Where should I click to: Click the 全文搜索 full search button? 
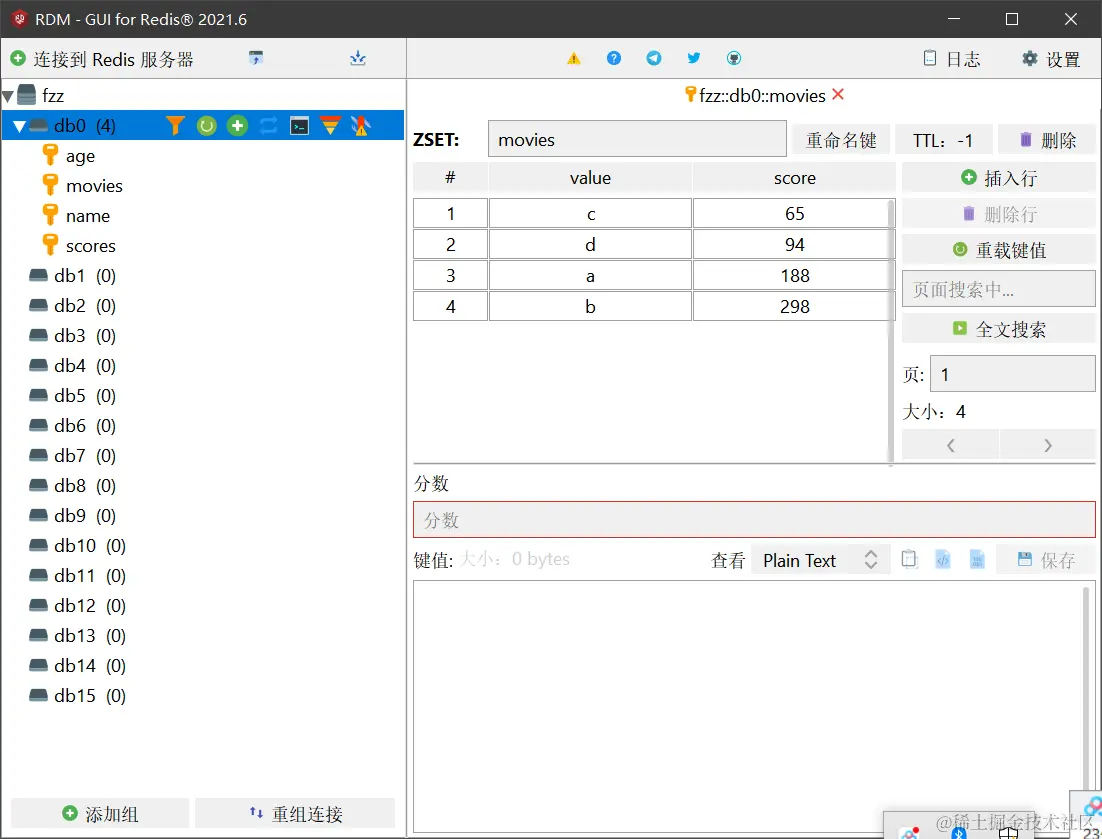point(998,329)
